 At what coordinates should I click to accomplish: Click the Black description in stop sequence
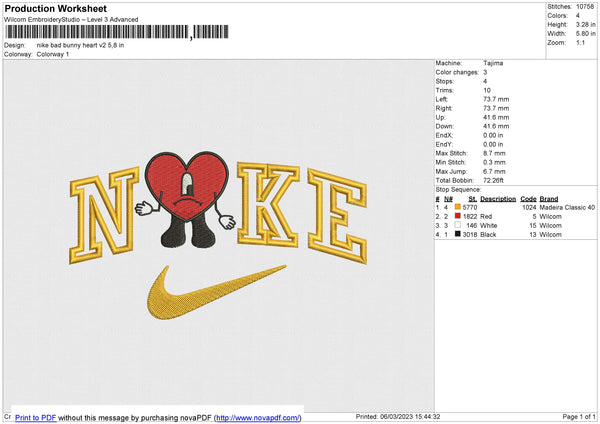[x=488, y=235]
